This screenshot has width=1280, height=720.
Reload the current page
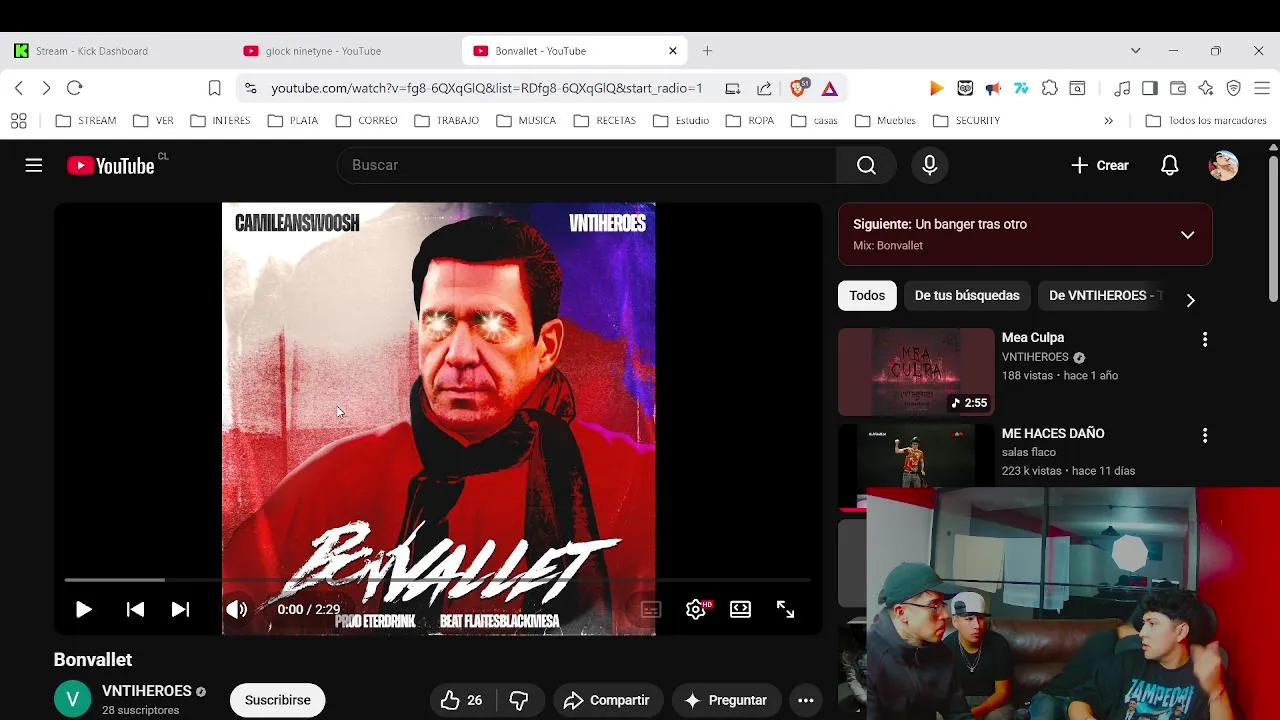pos(74,88)
